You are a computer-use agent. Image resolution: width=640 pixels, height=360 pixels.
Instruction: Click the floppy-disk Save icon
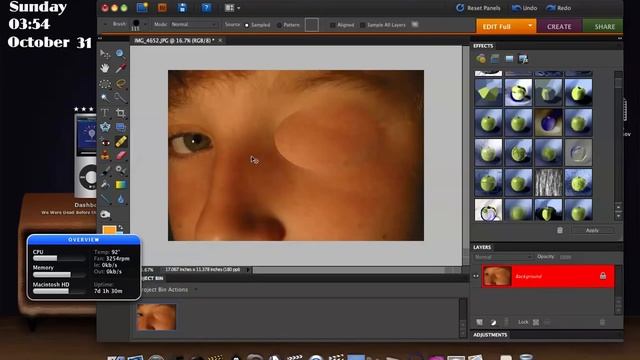(x=182, y=7)
